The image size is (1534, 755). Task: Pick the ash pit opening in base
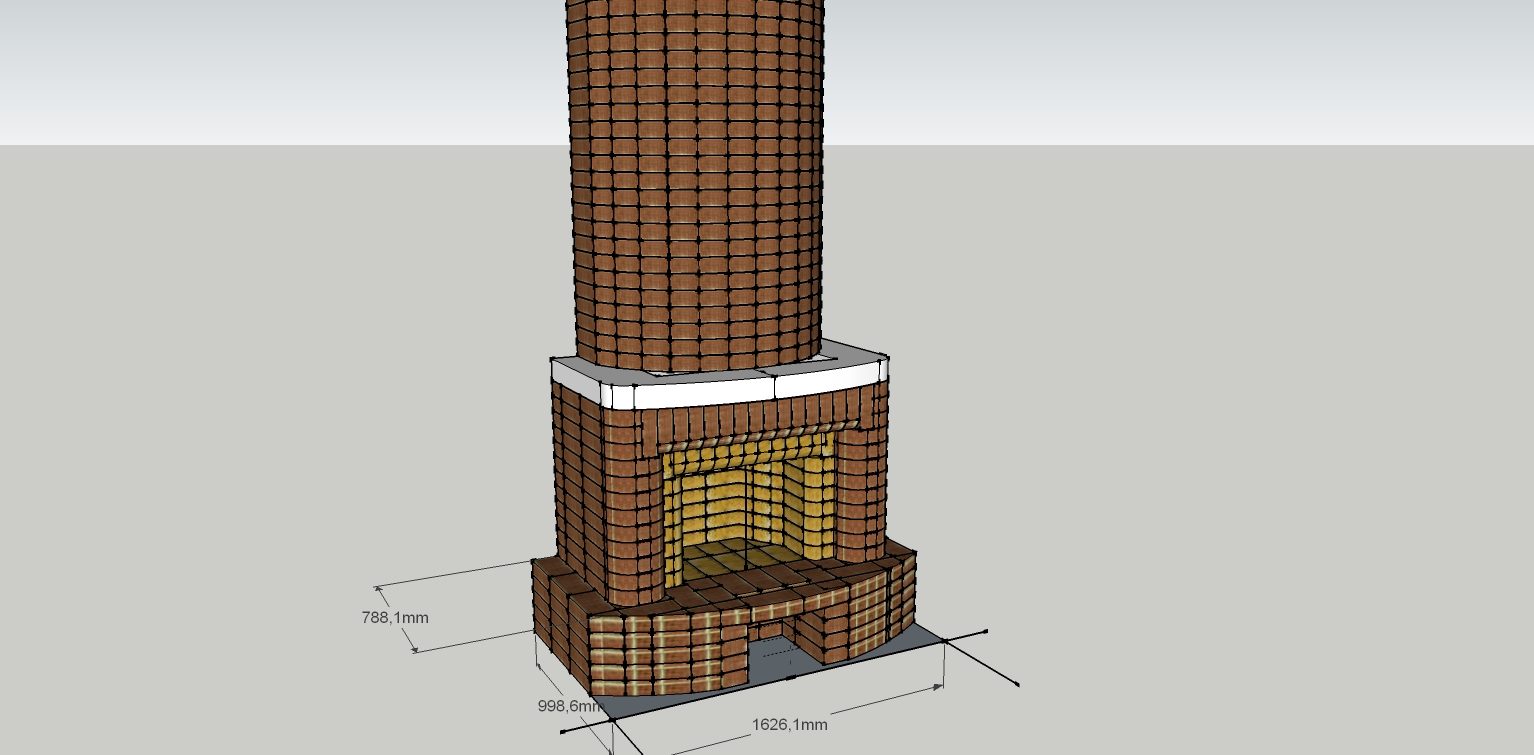pos(770,650)
